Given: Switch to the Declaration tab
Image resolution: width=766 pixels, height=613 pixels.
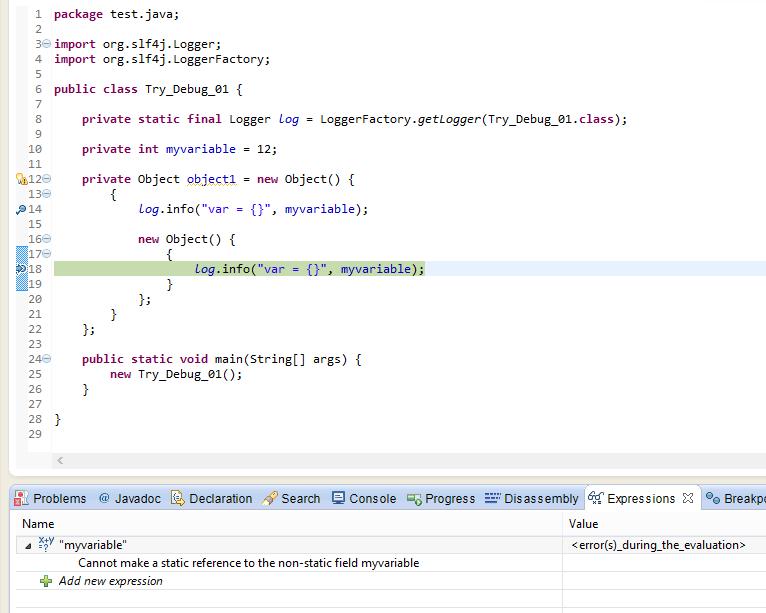Looking at the screenshot, I should (x=212, y=498).
